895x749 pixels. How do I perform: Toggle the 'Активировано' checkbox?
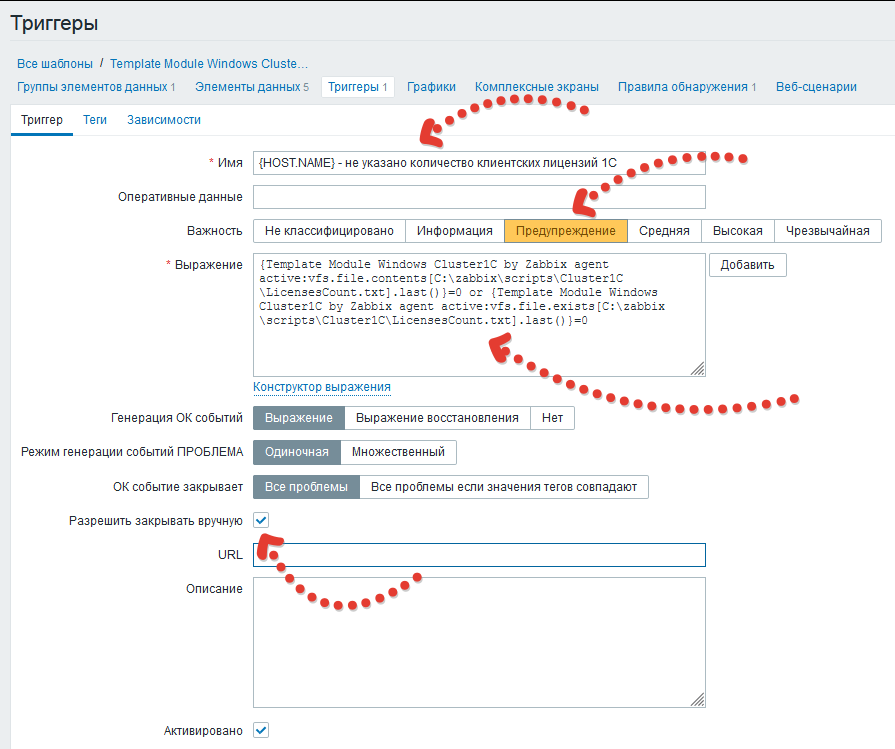[261, 730]
